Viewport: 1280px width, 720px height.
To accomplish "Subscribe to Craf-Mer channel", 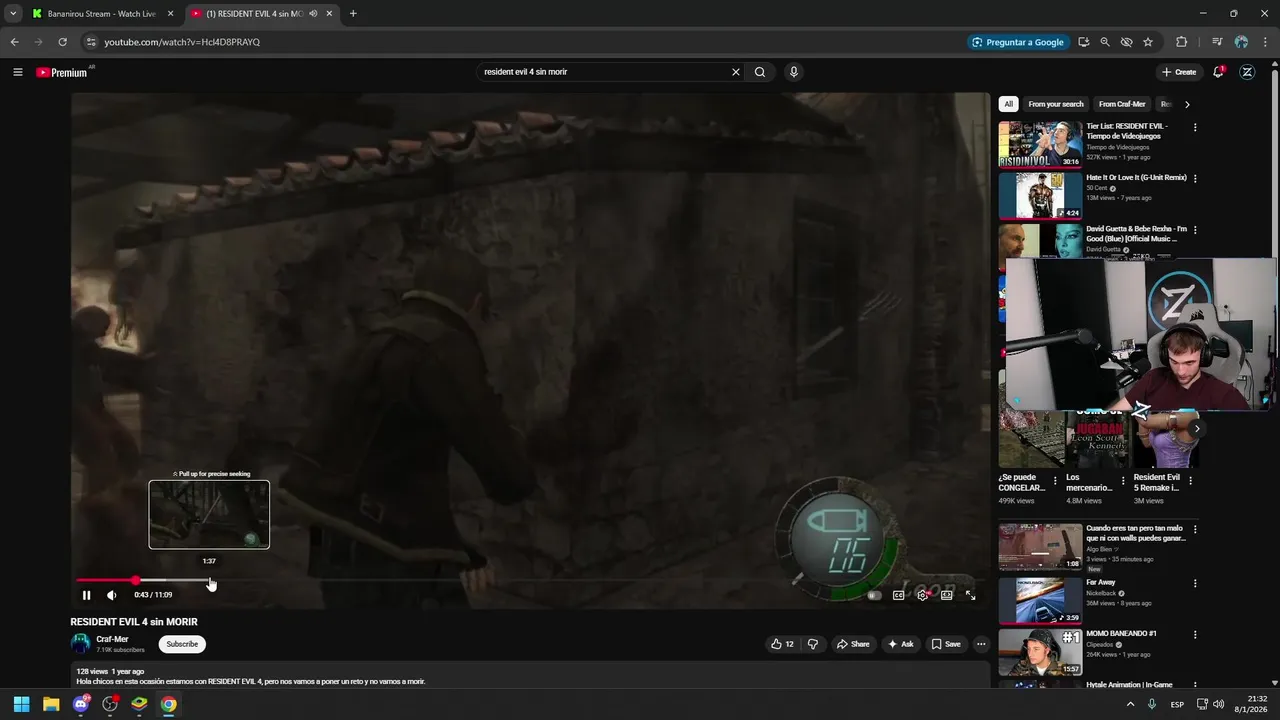I will tap(182, 644).
